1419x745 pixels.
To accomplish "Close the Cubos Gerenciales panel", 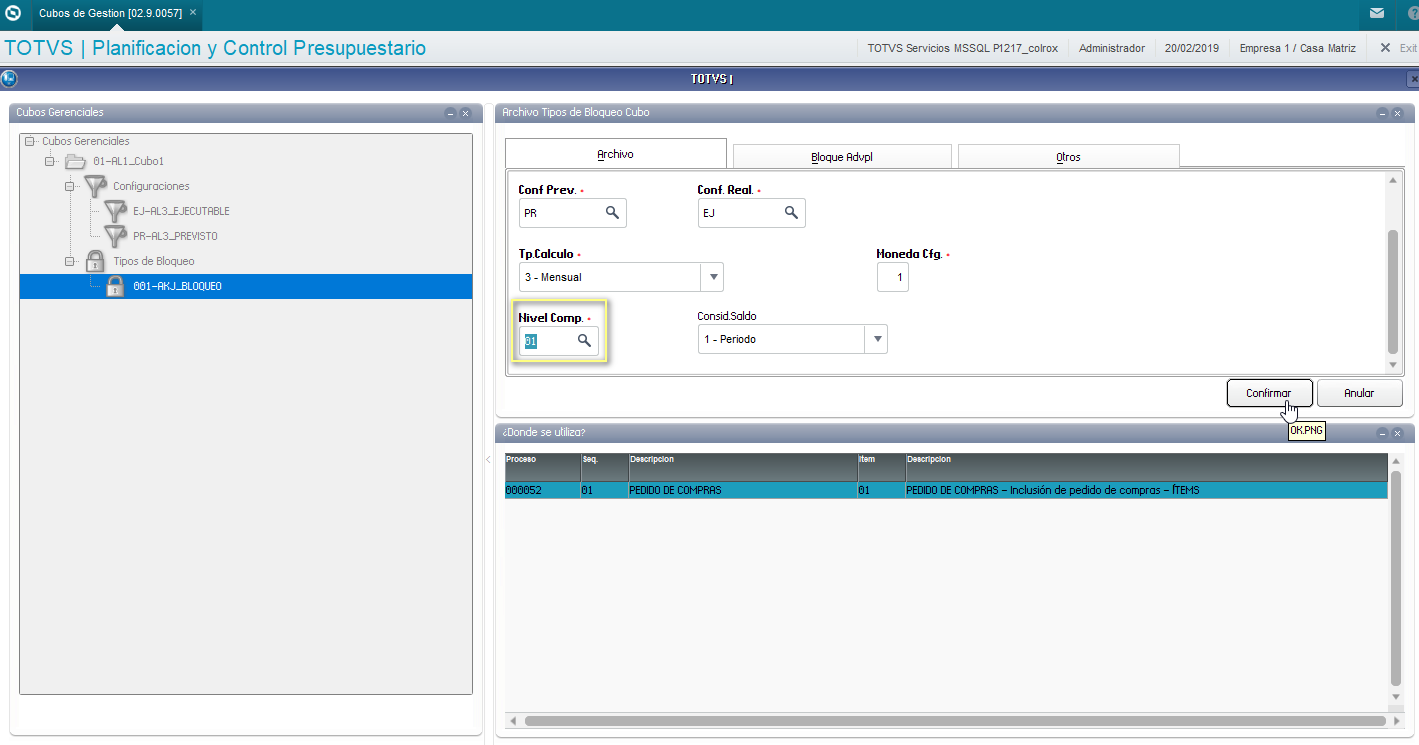I will pyautogui.click(x=465, y=113).
